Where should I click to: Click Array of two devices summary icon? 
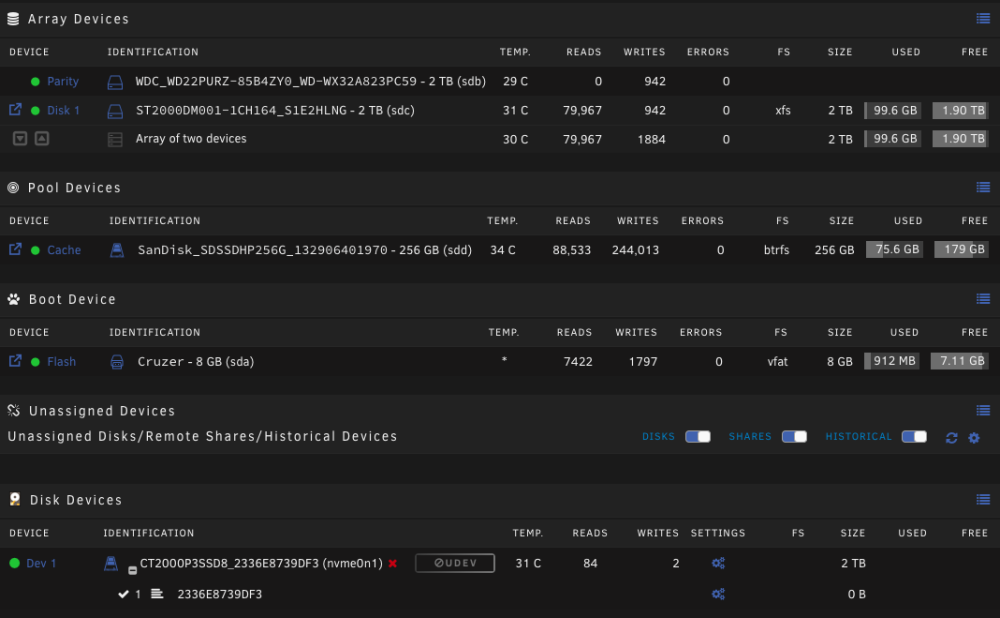coord(115,140)
